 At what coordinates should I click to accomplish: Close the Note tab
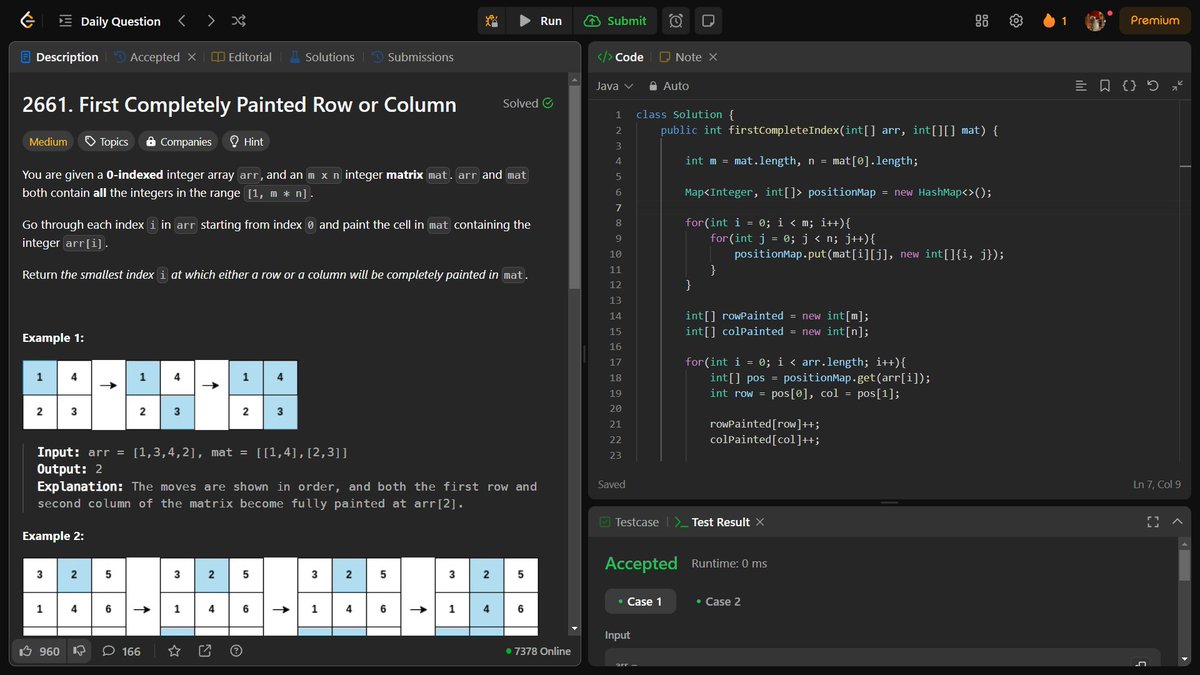click(x=713, y=57)
